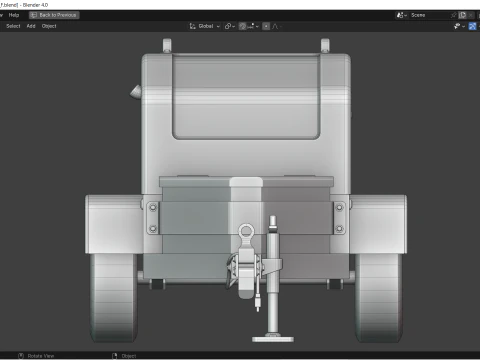Image resolution: width=480 pixels, height=360 pixels.
Task: Open the Object menu
Action: [49, 26]
